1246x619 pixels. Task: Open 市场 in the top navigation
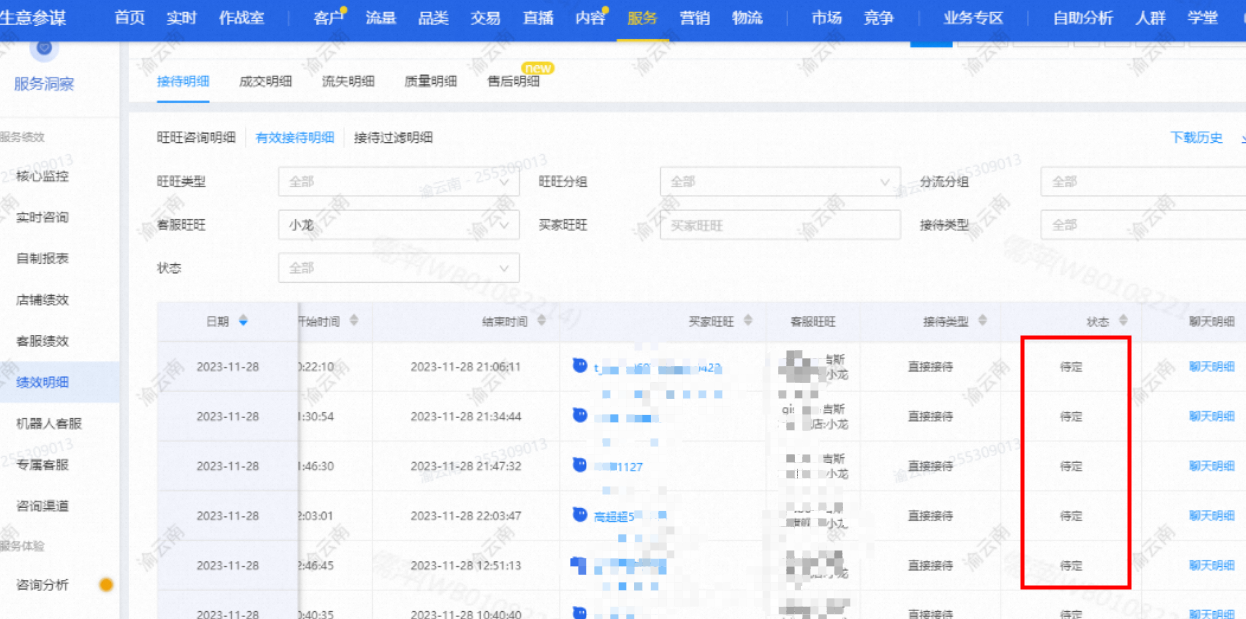tap(826, 18)
